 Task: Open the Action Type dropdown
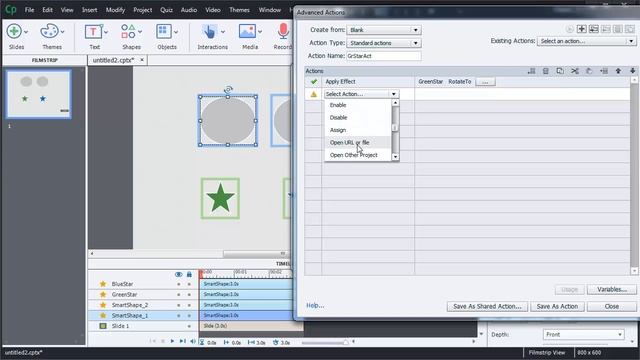point(384,43)
